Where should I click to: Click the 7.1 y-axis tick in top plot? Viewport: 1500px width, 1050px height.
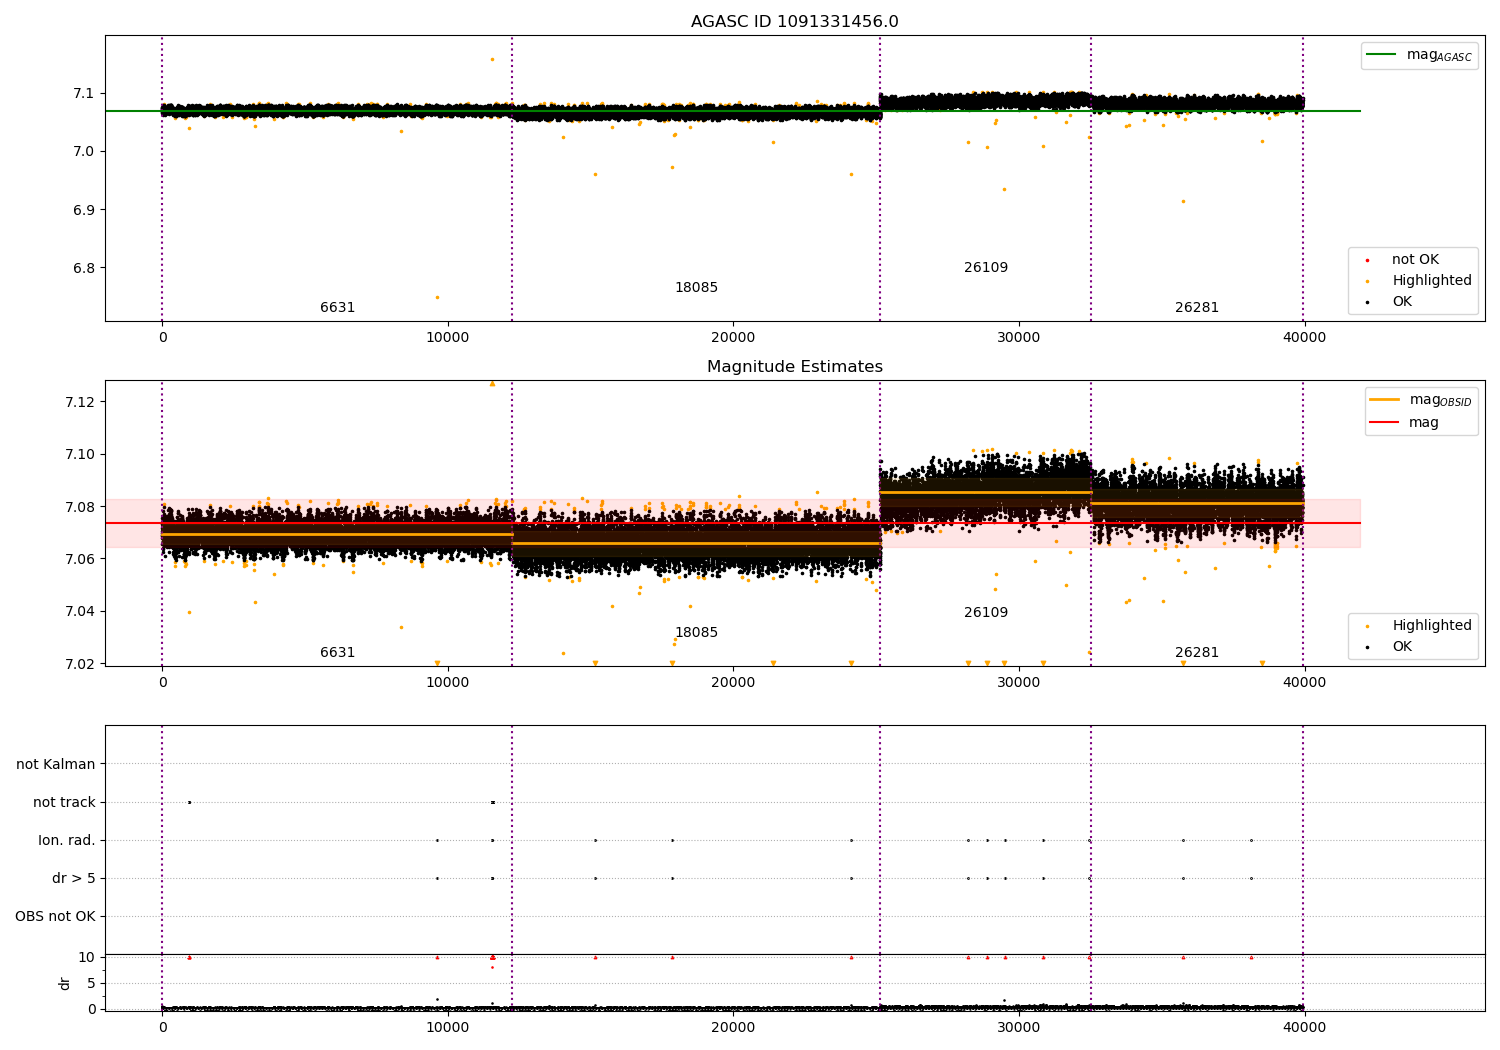click(84, 93)
